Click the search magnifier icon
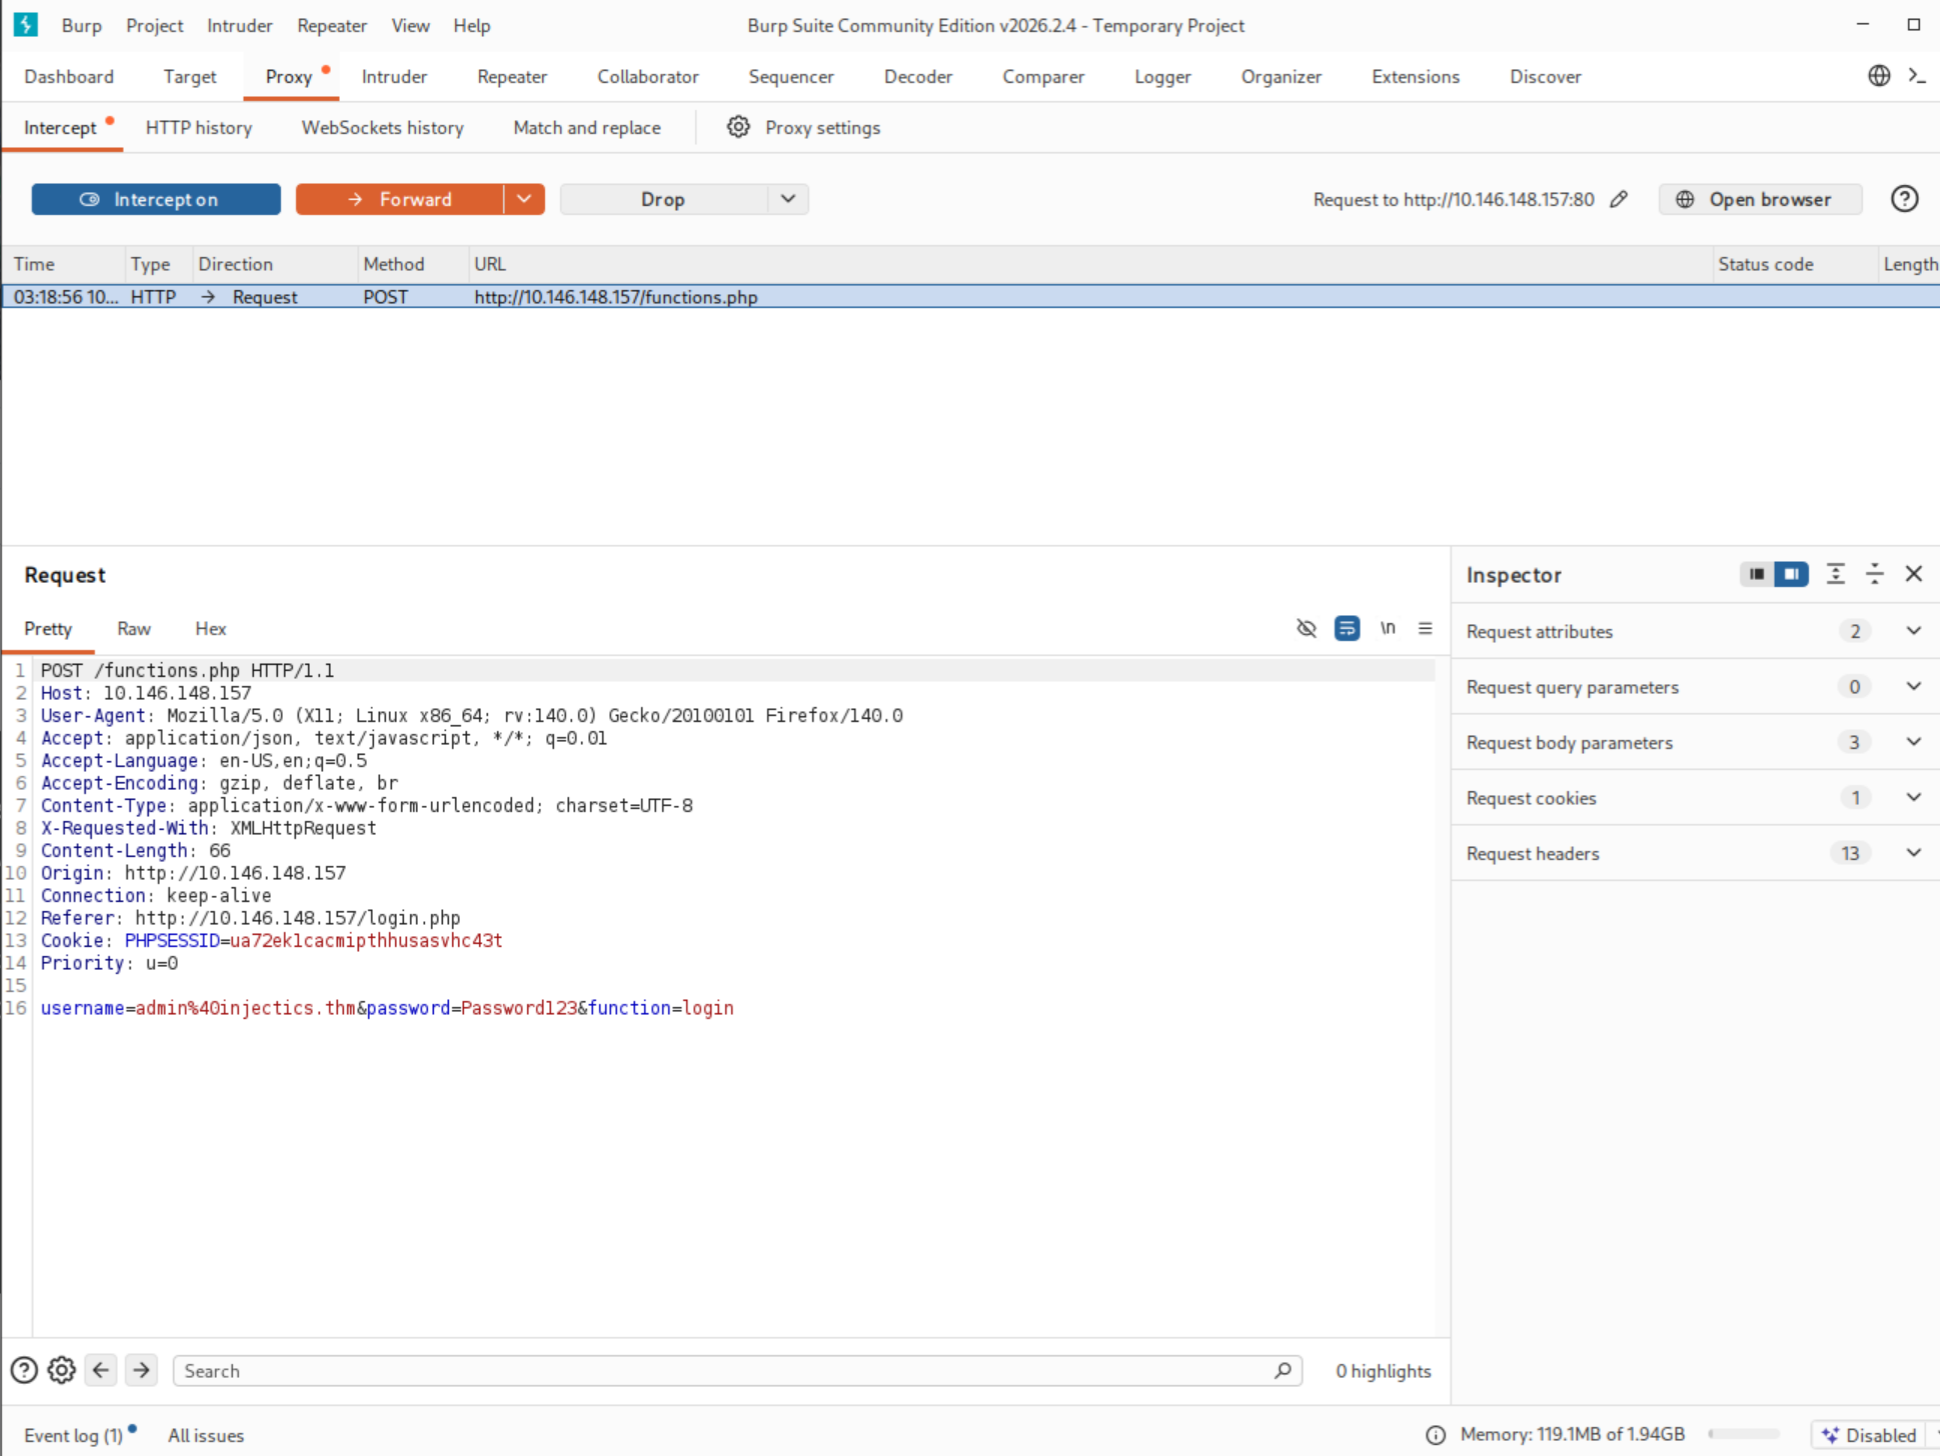The width and height of the screenshot is (1940, 1456). (1283, 1370)
